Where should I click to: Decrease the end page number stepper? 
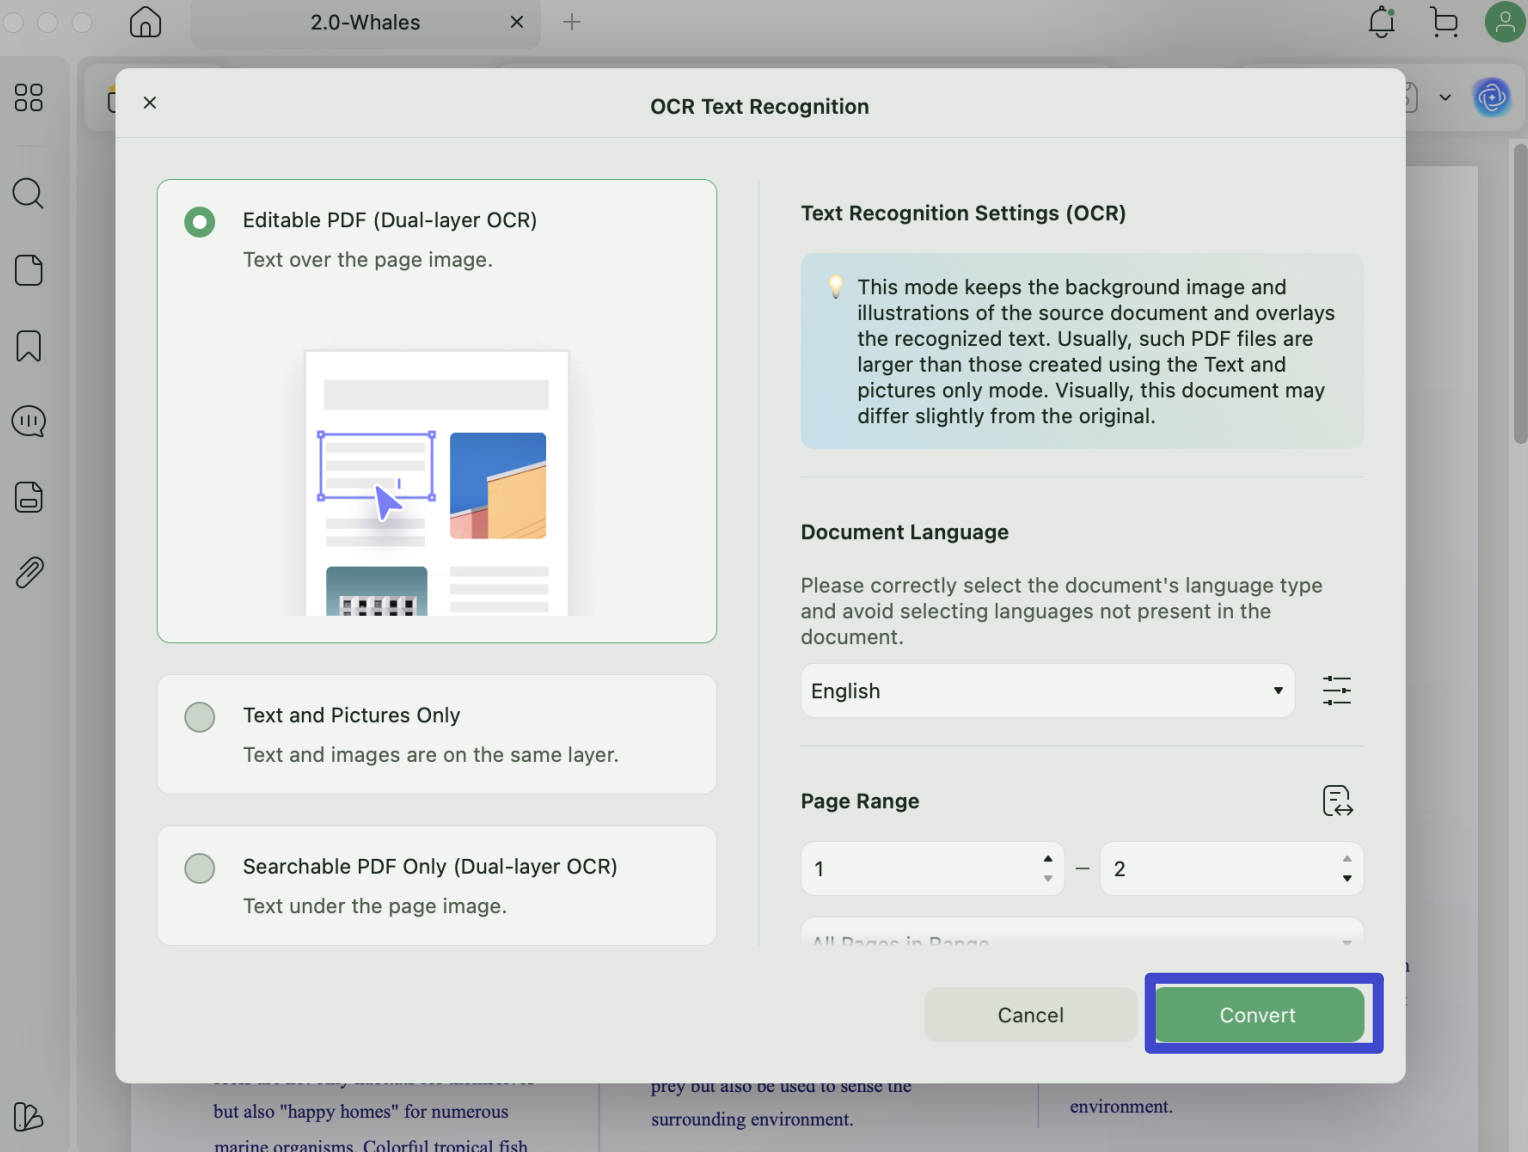tap(1347, 879)
